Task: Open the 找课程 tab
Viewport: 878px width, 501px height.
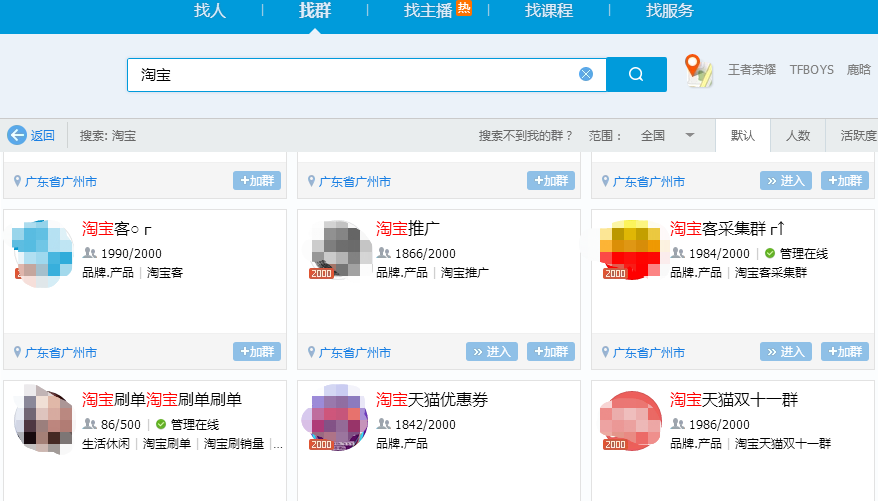Action: pyautogui.click(x=549, y=11)
